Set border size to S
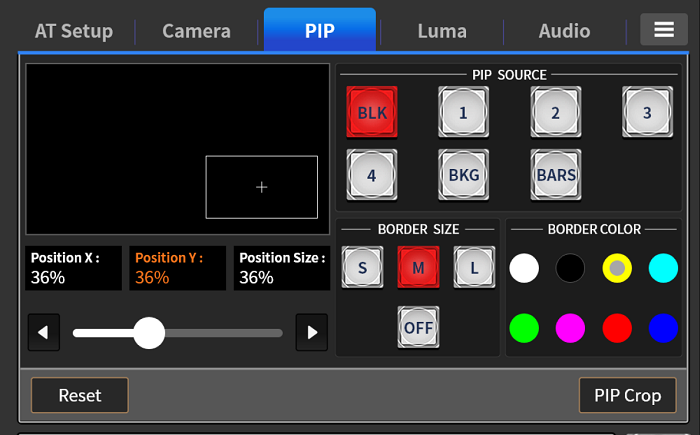The height and width of the screenshot is (435, 700). coord(361,267)
